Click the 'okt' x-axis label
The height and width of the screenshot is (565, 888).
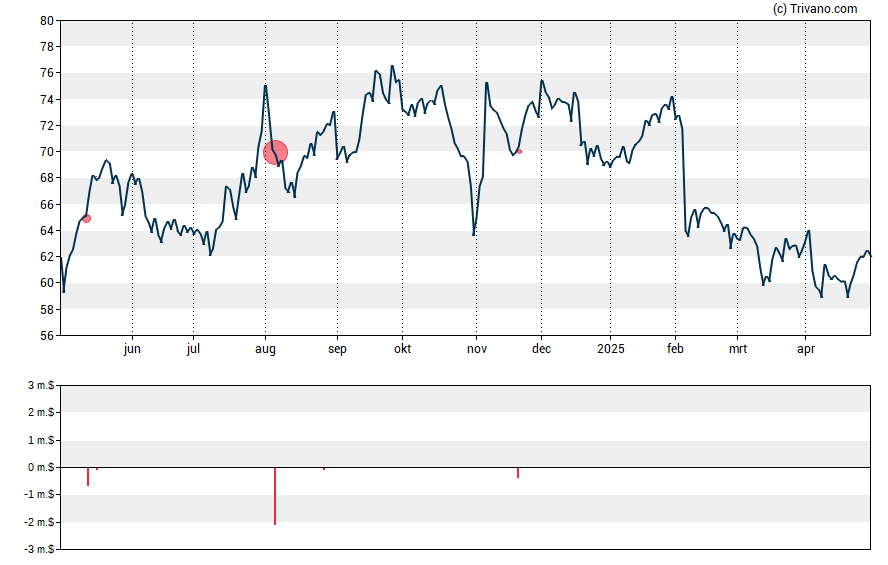click(x=403, y=349)
